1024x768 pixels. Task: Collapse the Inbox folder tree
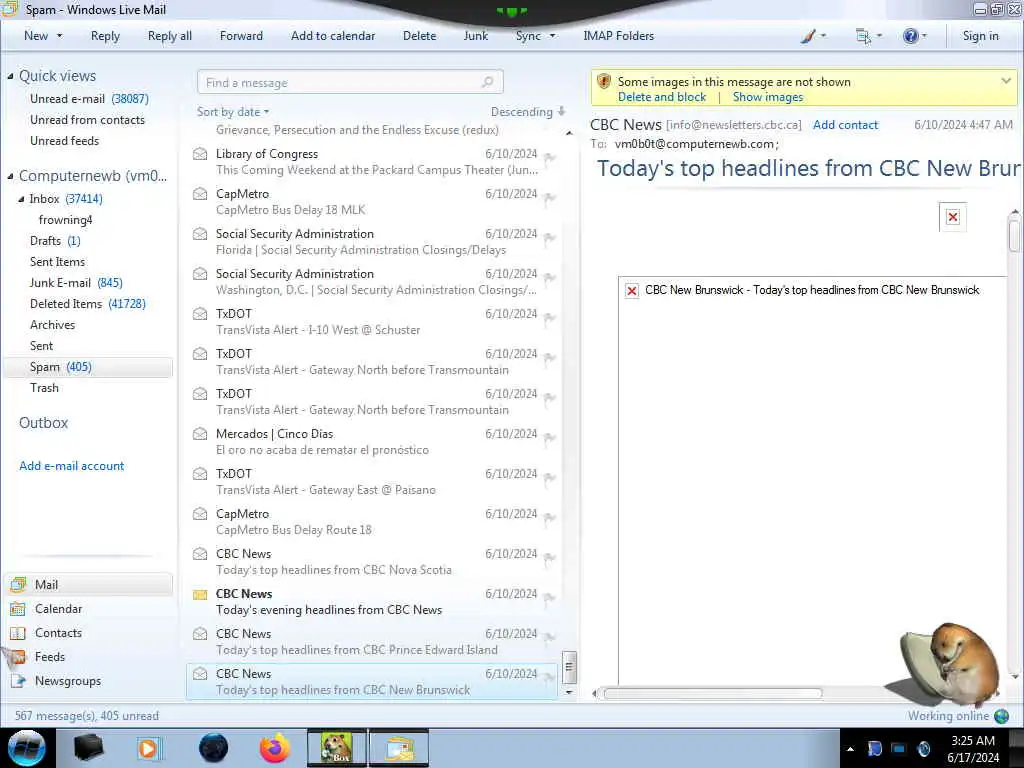tap(21, 199)
